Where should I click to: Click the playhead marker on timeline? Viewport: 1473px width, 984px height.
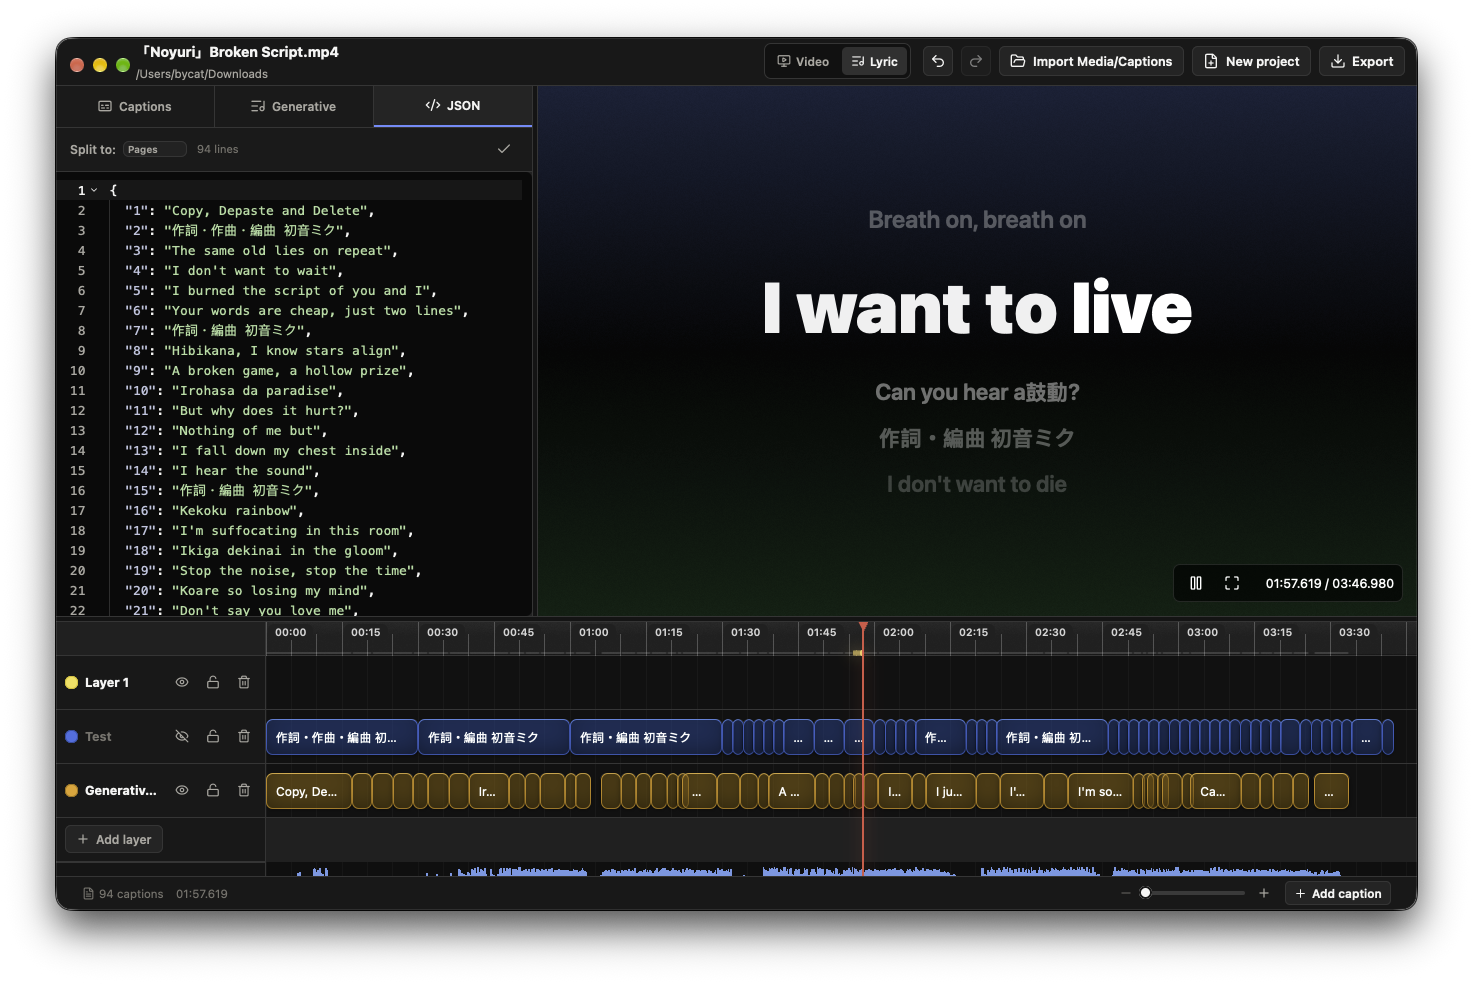pyautogui.click(x=863, y=628)
